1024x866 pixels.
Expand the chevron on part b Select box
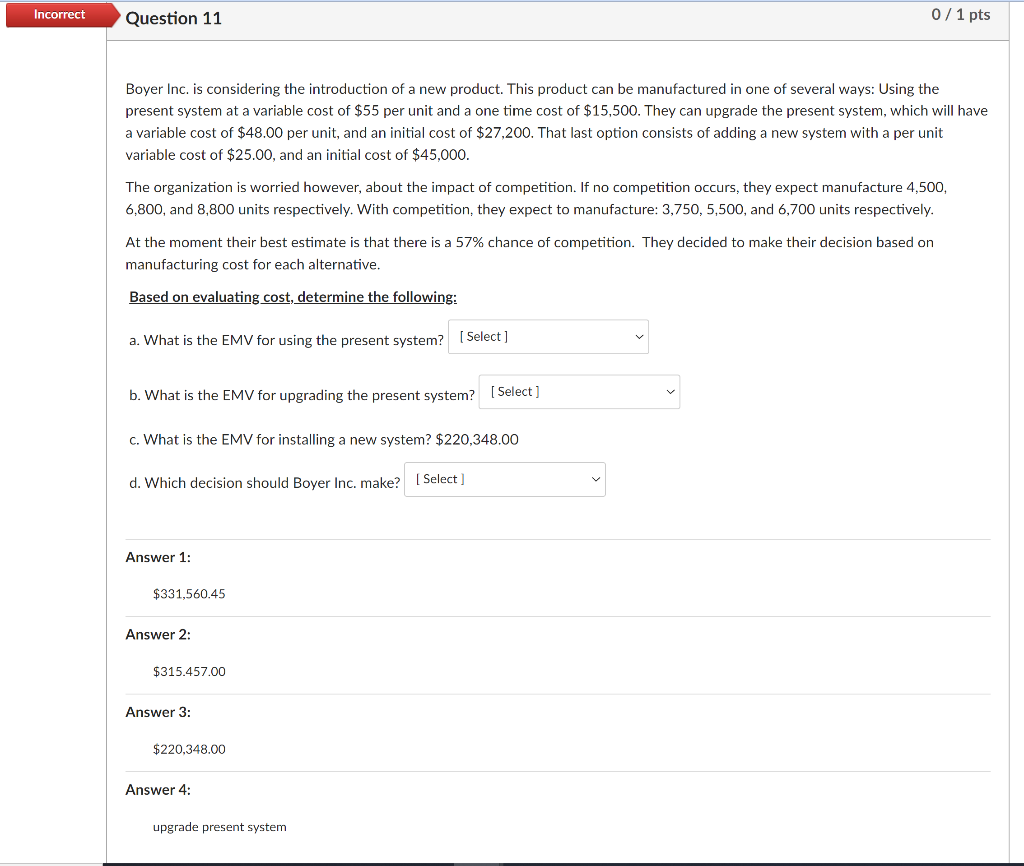tap(670, 391)
